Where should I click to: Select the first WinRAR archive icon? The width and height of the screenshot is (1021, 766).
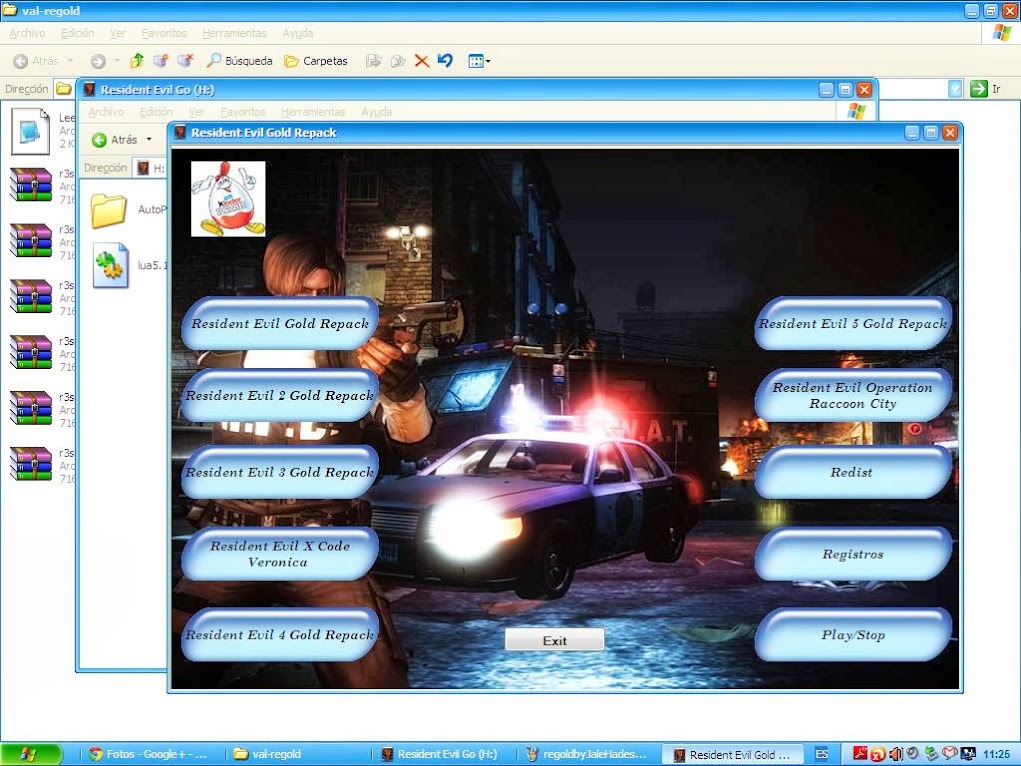pyautogui.click(x=31, y=185)
